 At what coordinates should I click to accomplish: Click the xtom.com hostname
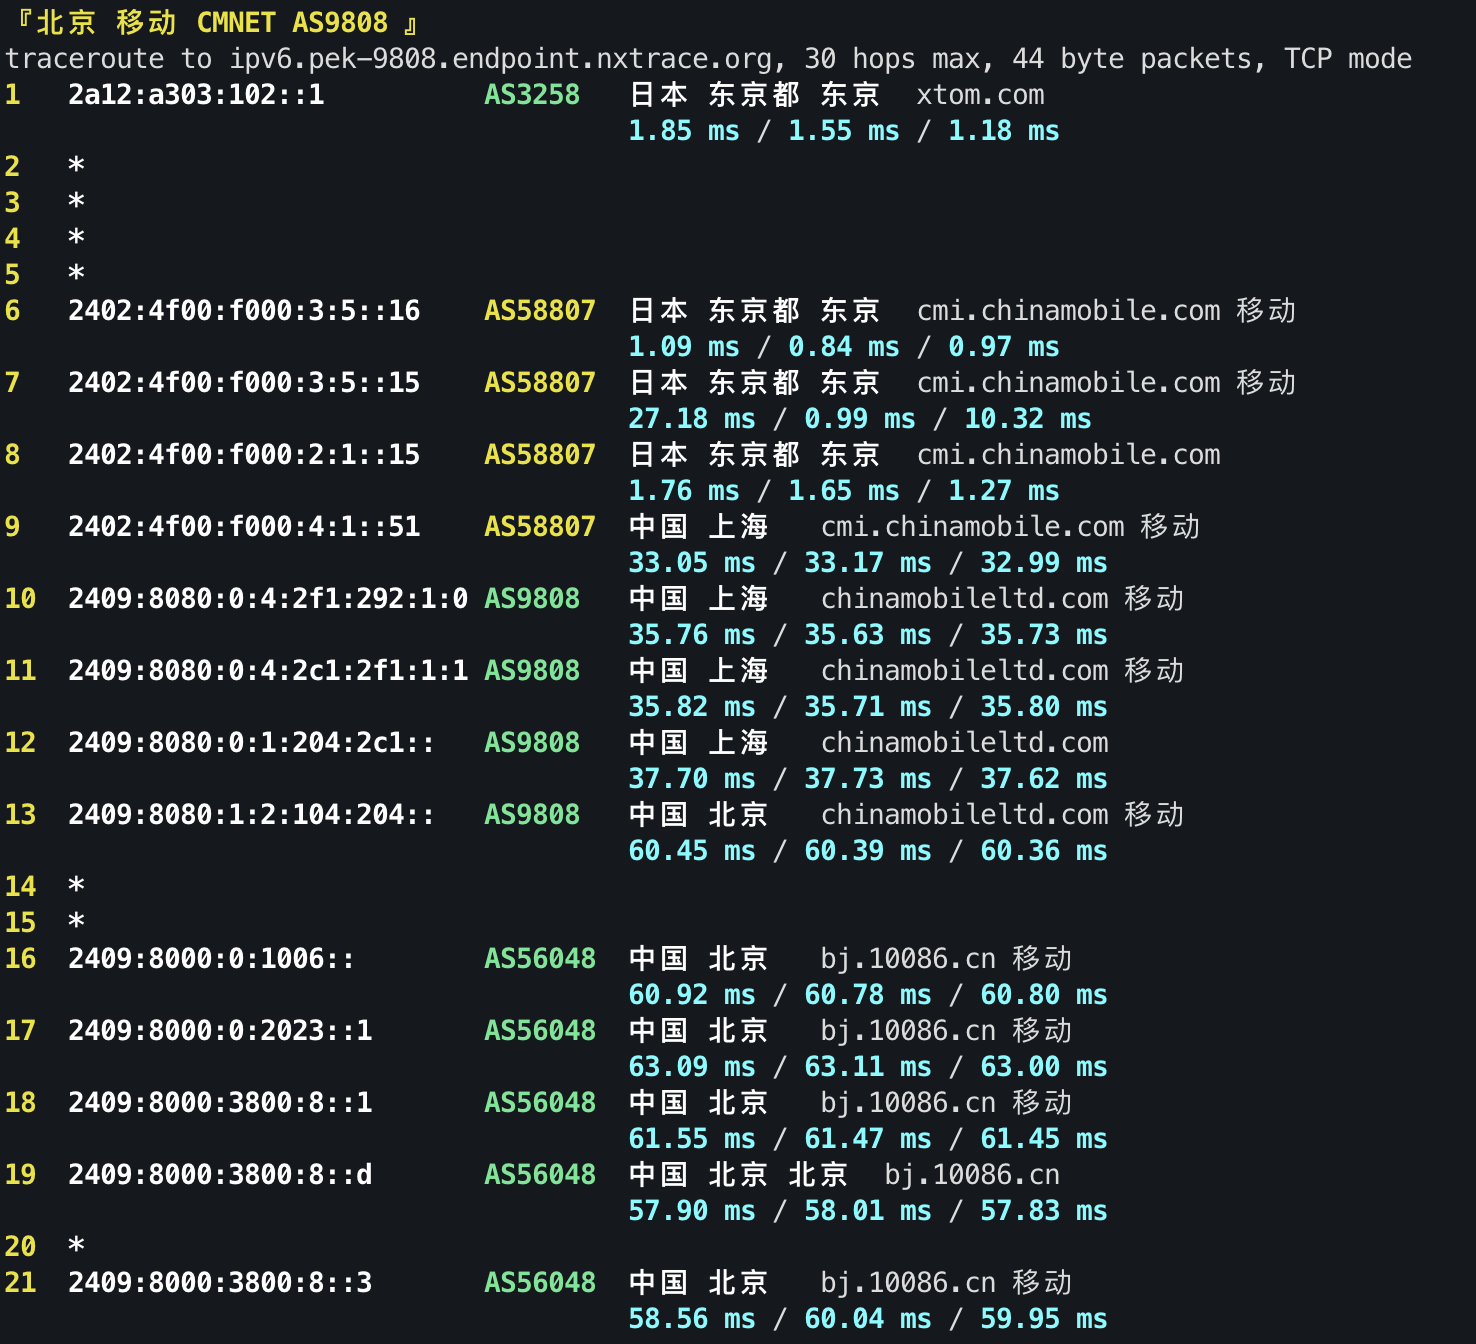[980, 95]
